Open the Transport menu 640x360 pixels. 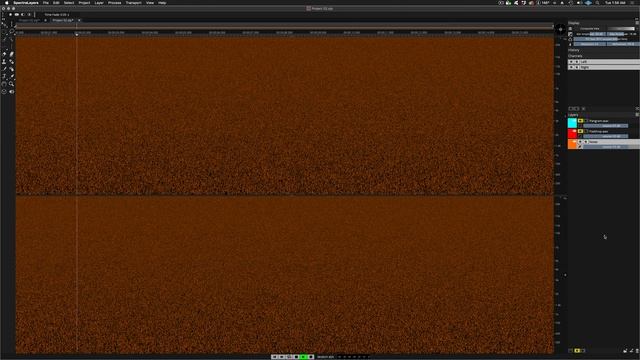point(133,3)
